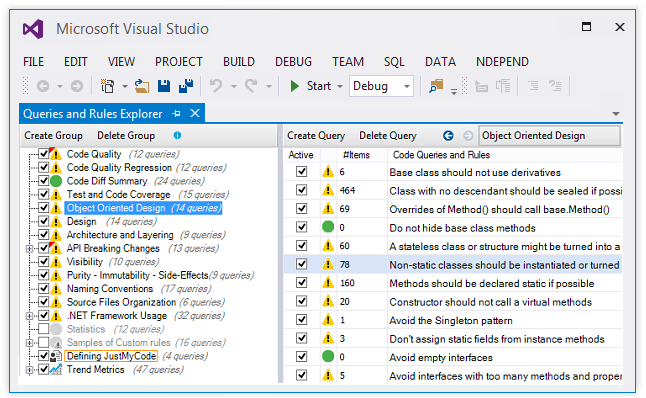Screen dimensions: 646x398
Task: Uncheck the Code Quality group checkbox
Action: [44, 154]
